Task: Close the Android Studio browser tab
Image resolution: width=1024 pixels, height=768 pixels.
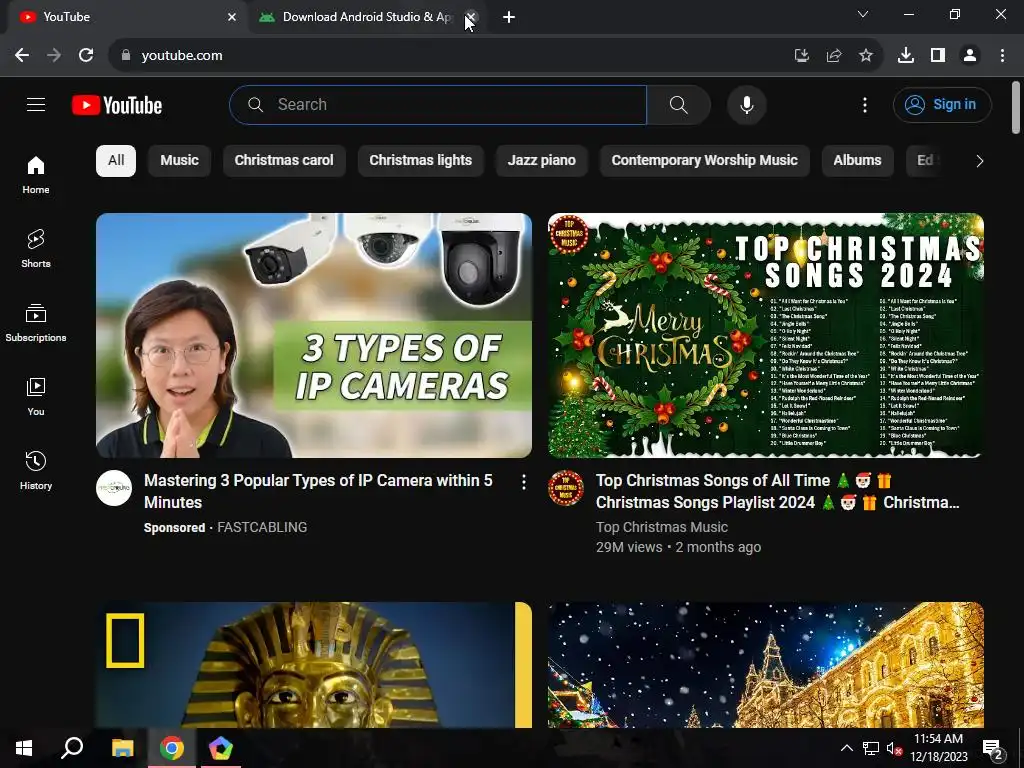Action: point(472,17)
